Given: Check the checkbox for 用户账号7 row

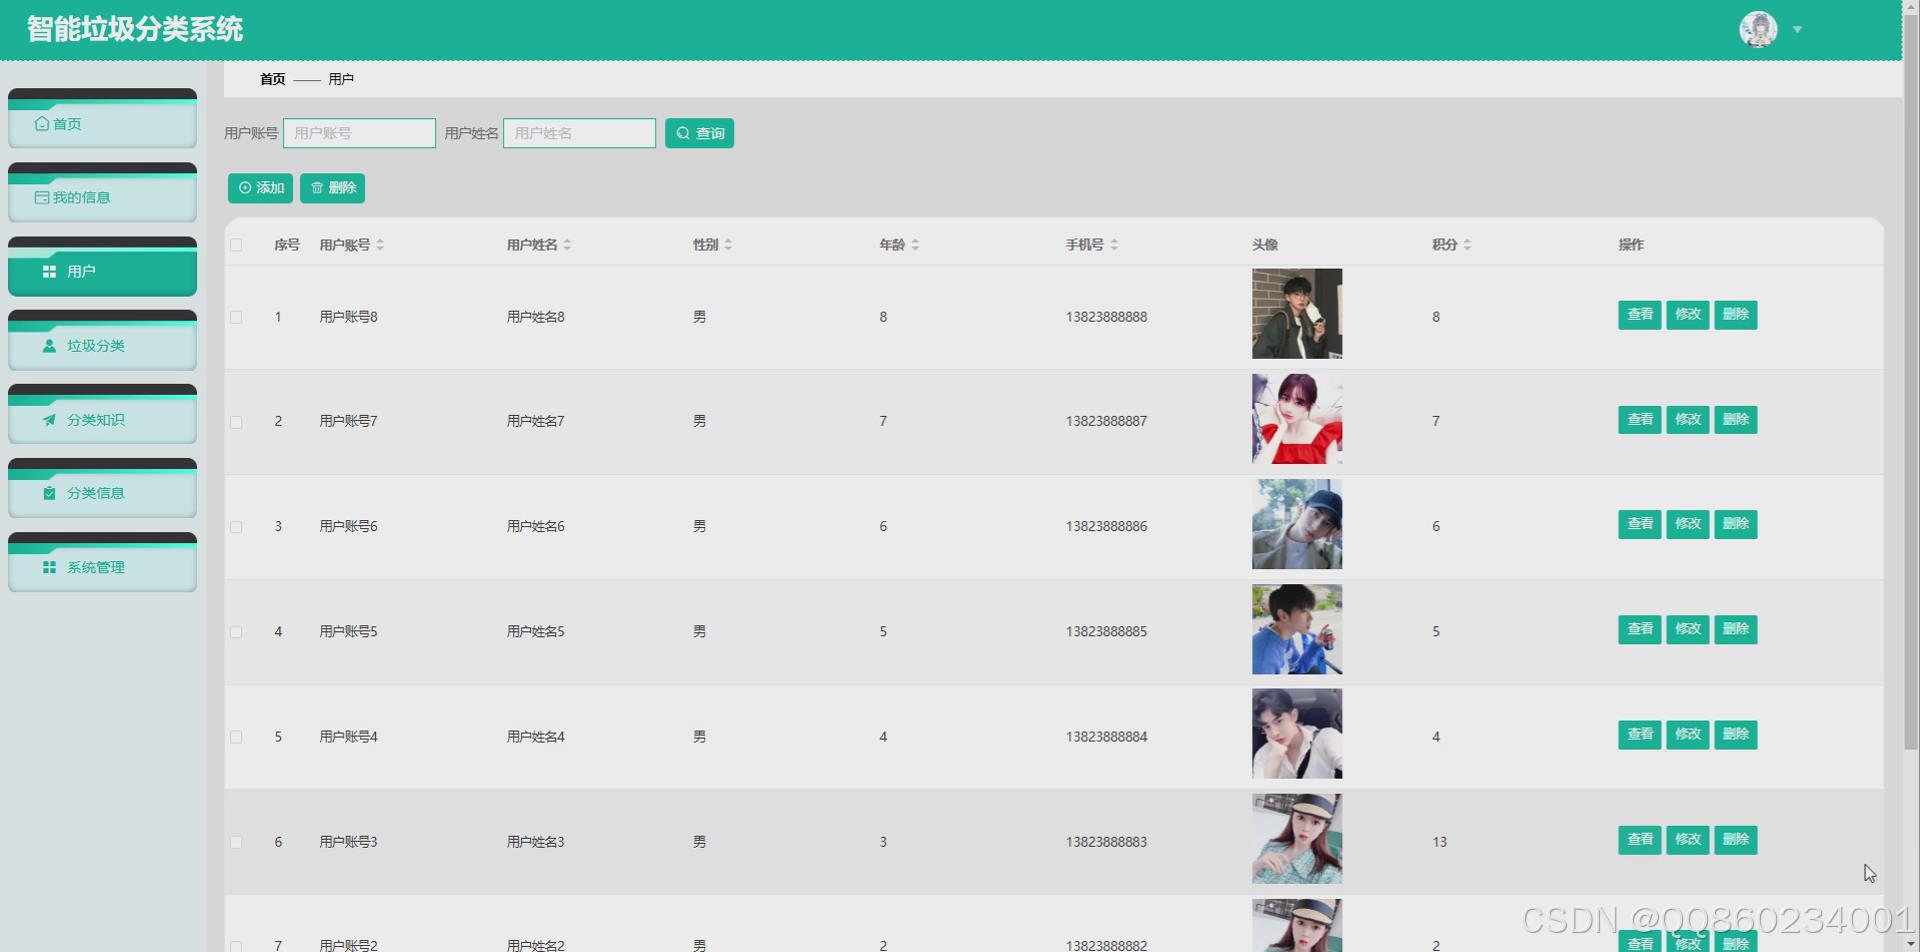Looking at the screenshot, I should click(x=236, y=422).
